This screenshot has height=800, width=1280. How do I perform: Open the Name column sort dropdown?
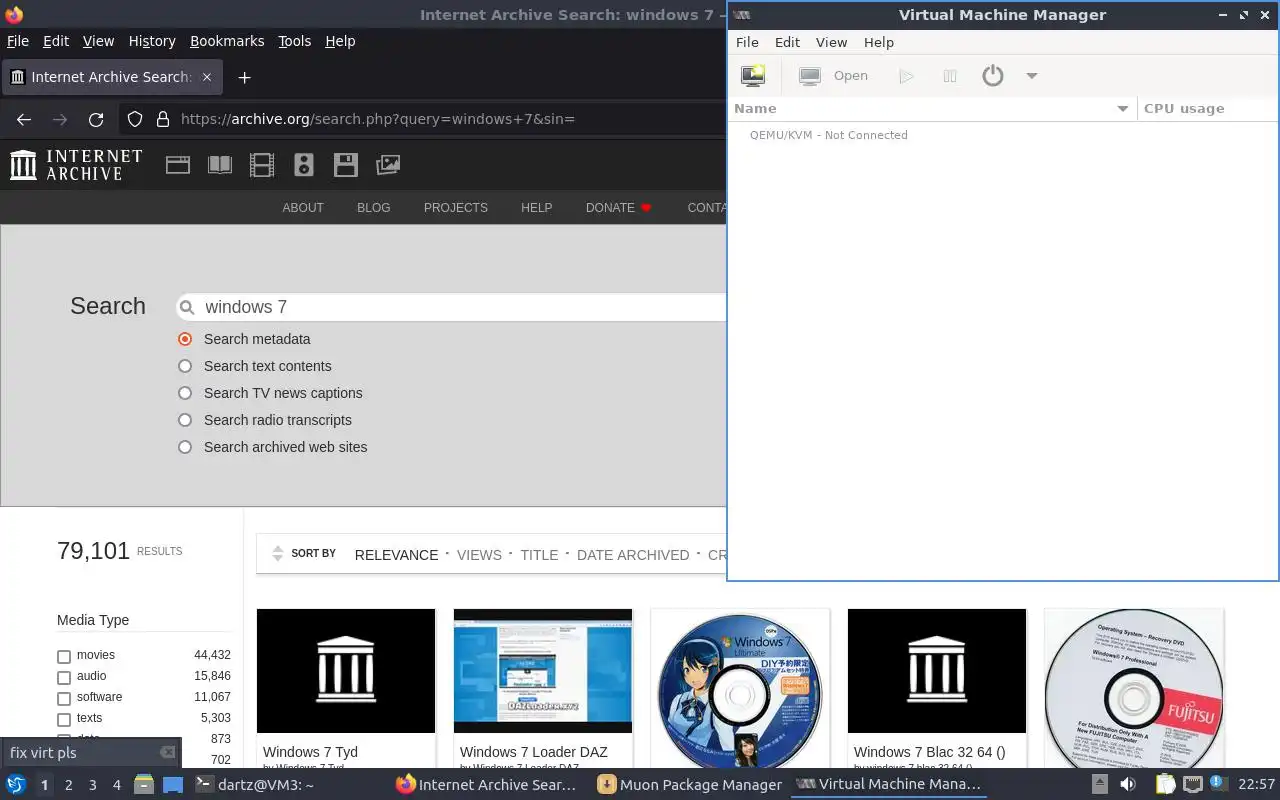coord(1122,109)
